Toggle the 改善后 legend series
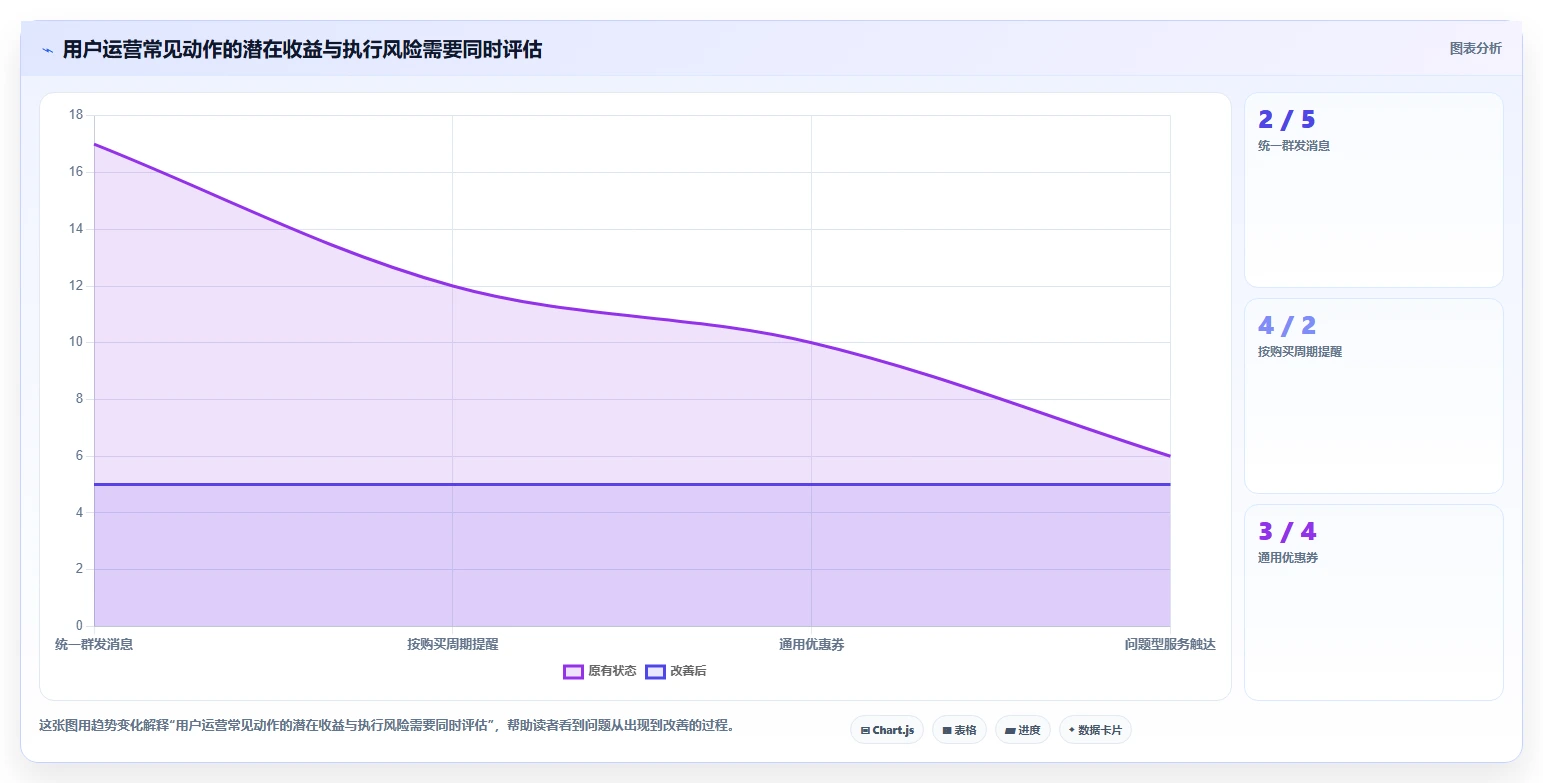1543x783 pixels. click(x=676, y=671)
